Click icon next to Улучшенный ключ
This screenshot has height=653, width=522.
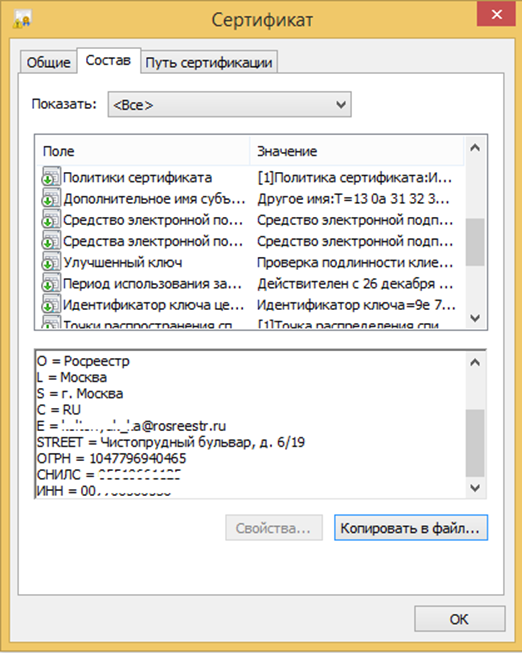click(x=51, y=262)
